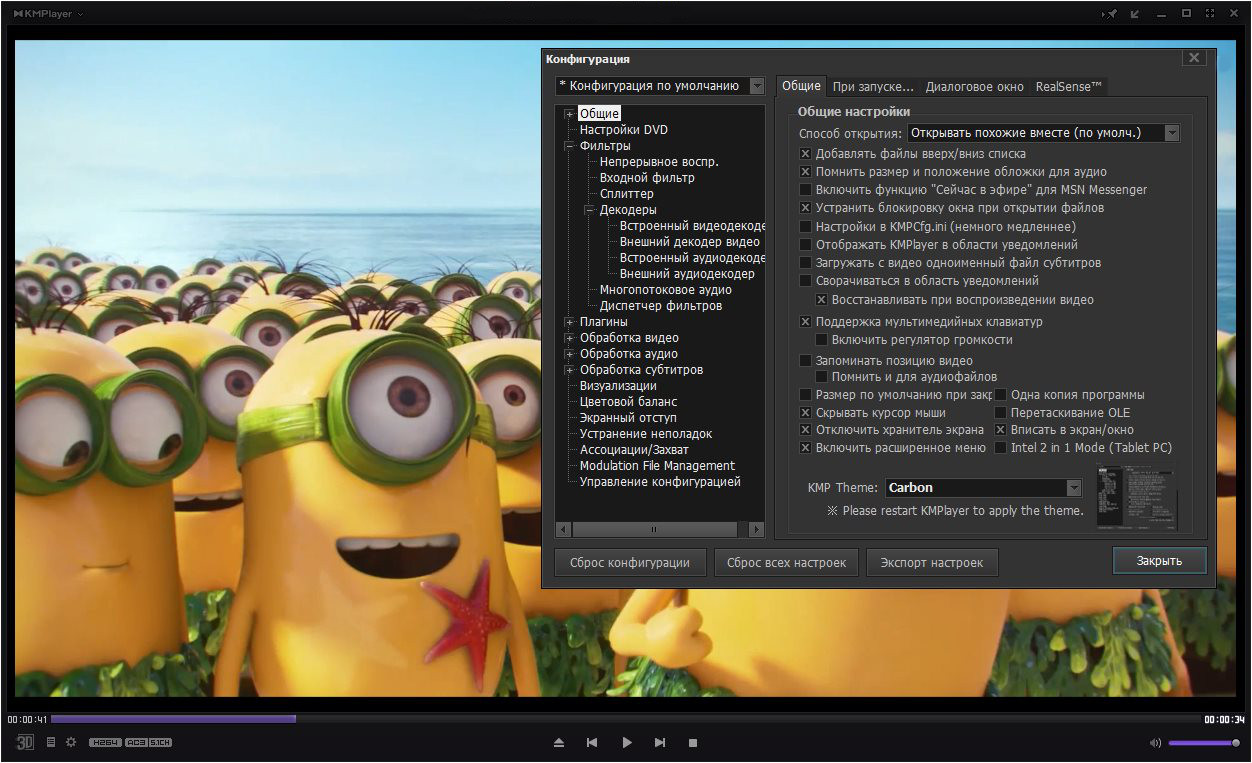Open the playlist icon next to 3D
The height and width of the screenshot is (763, 1252).
pos(51,742)
